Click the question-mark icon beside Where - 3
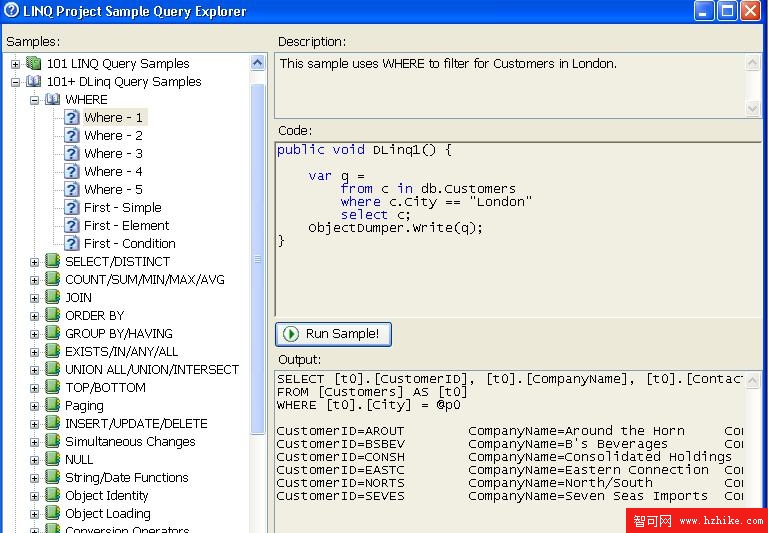This screenshot has height=533, width=768. click(72, 153)
